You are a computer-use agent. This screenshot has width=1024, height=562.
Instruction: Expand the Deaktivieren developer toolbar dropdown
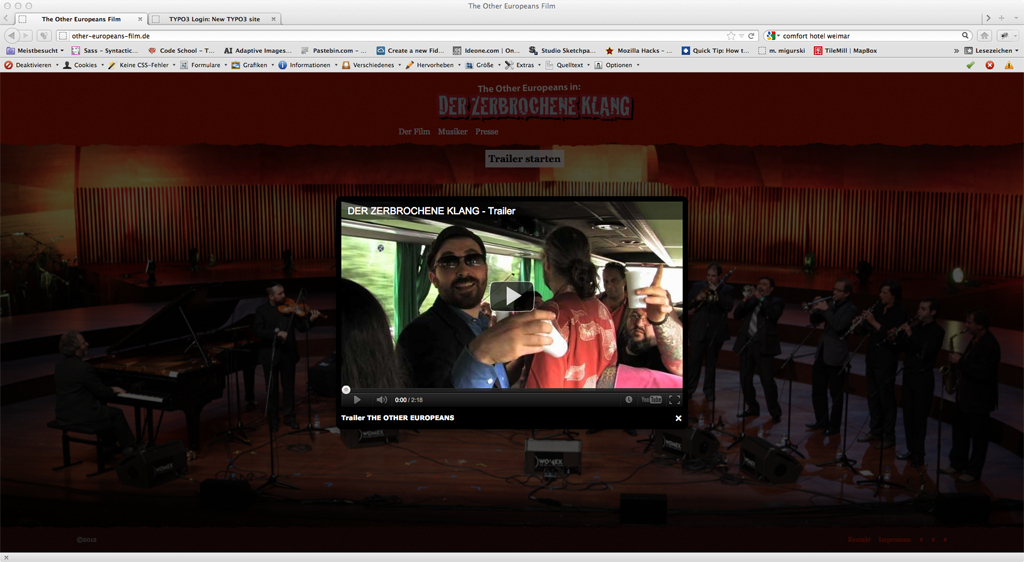click(x=33, y=65)
